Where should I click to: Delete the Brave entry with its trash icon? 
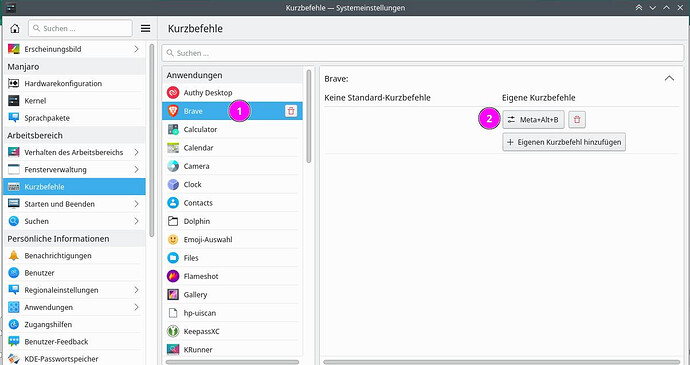(x=291, y=111)
